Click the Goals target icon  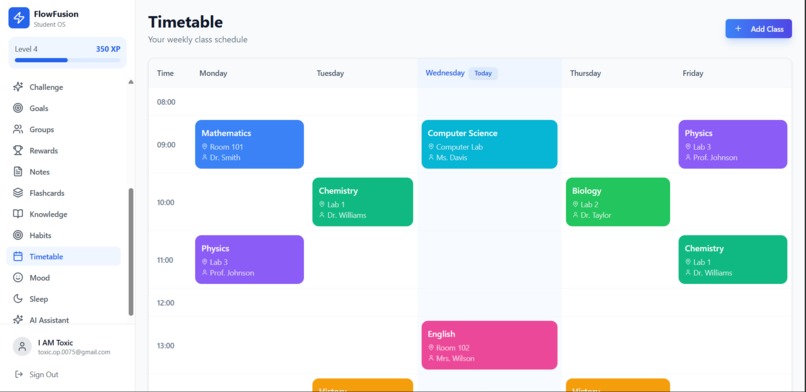click(18, 108)
